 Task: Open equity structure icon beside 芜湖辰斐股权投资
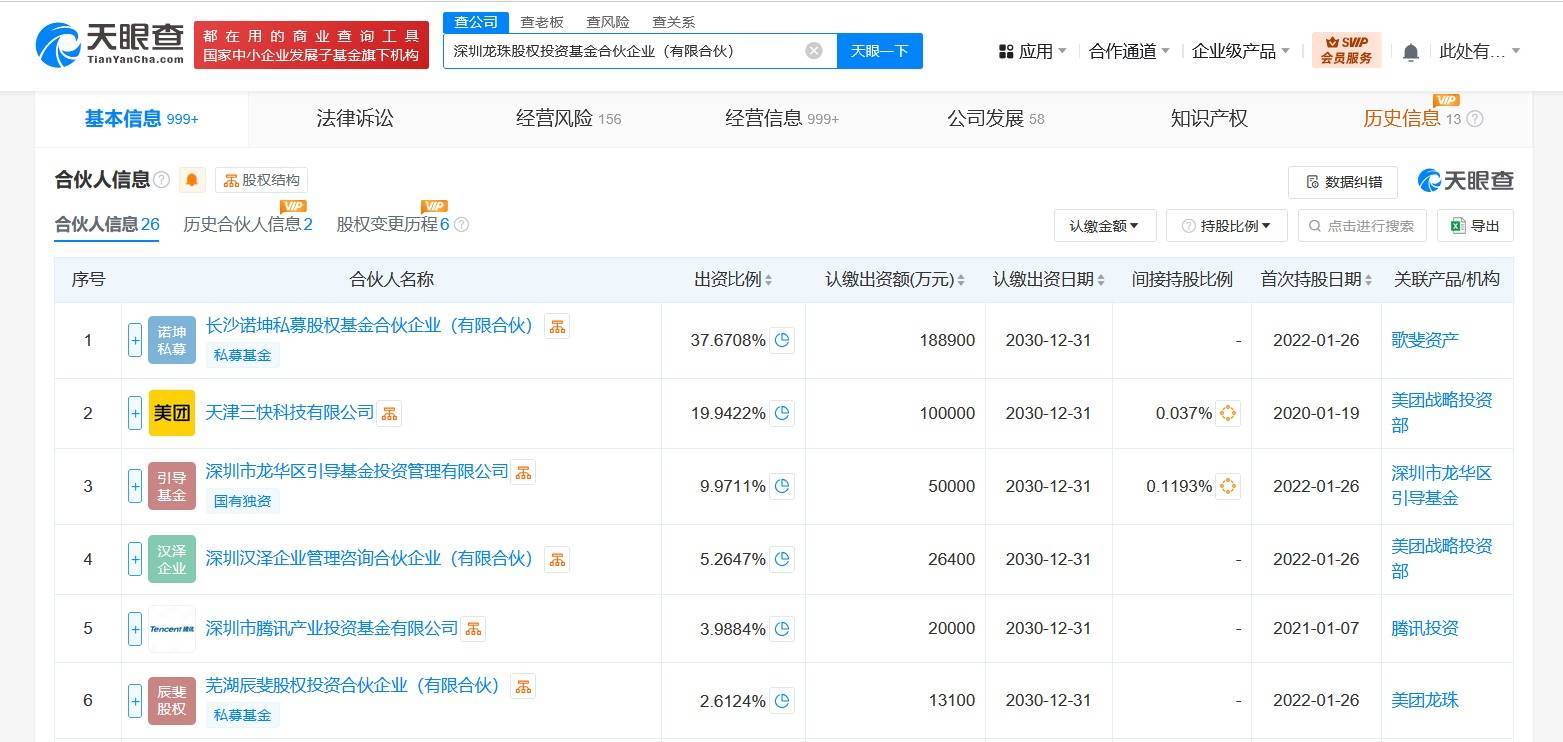click(x=523, y=686)
